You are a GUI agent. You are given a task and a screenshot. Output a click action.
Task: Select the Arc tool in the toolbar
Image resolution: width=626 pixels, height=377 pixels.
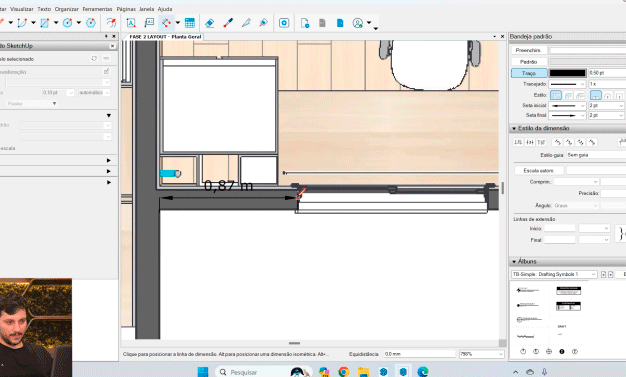(22, 23)
